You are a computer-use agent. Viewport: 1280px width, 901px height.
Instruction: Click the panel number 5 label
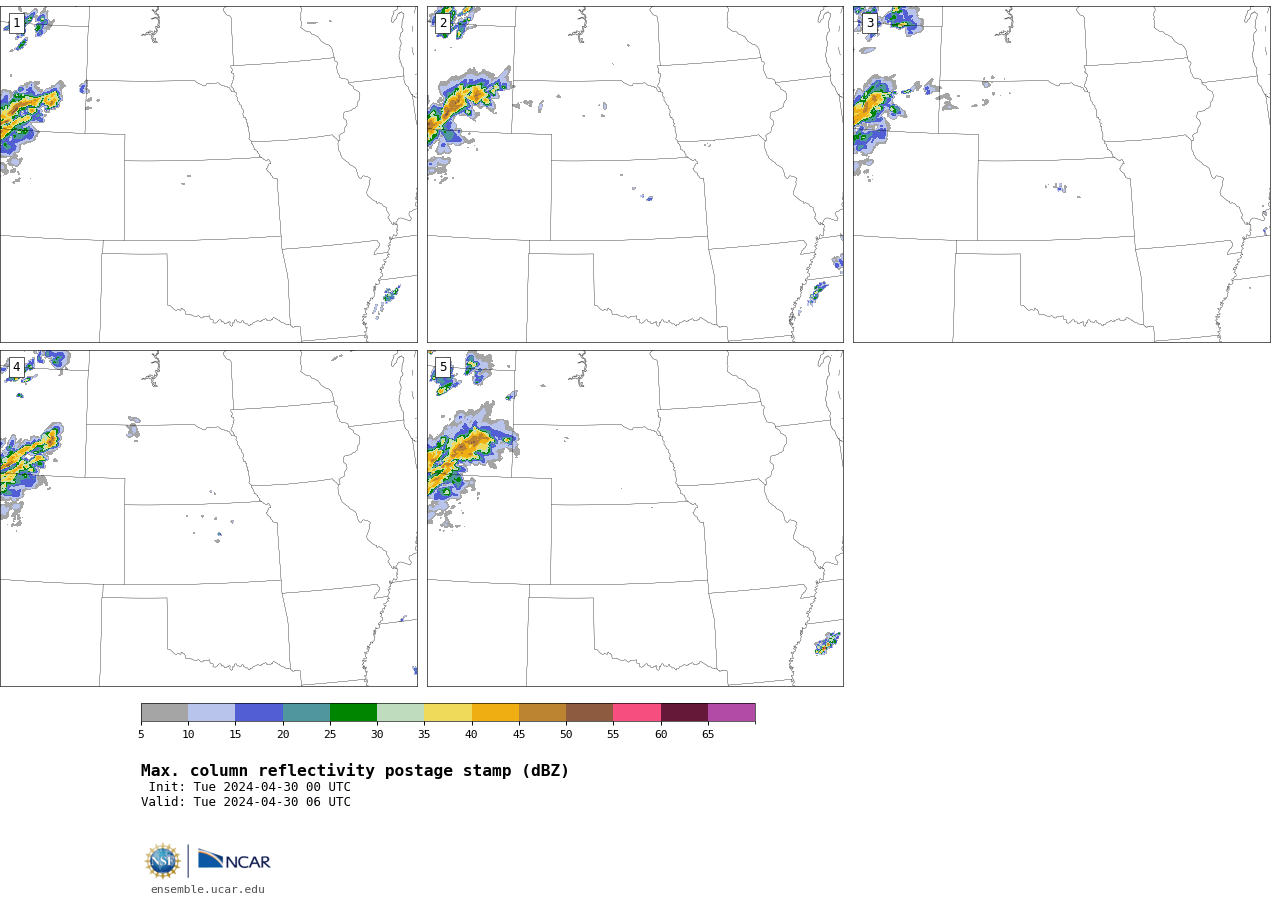pyautogui.click(x=443, y=367)
